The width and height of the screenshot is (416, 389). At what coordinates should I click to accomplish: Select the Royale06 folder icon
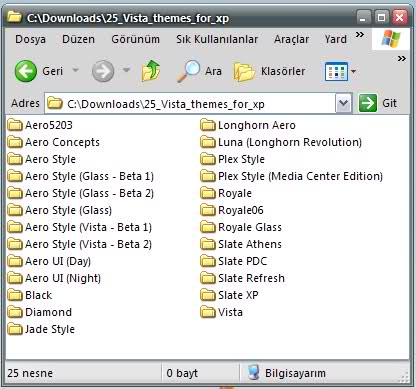(208, 210)
